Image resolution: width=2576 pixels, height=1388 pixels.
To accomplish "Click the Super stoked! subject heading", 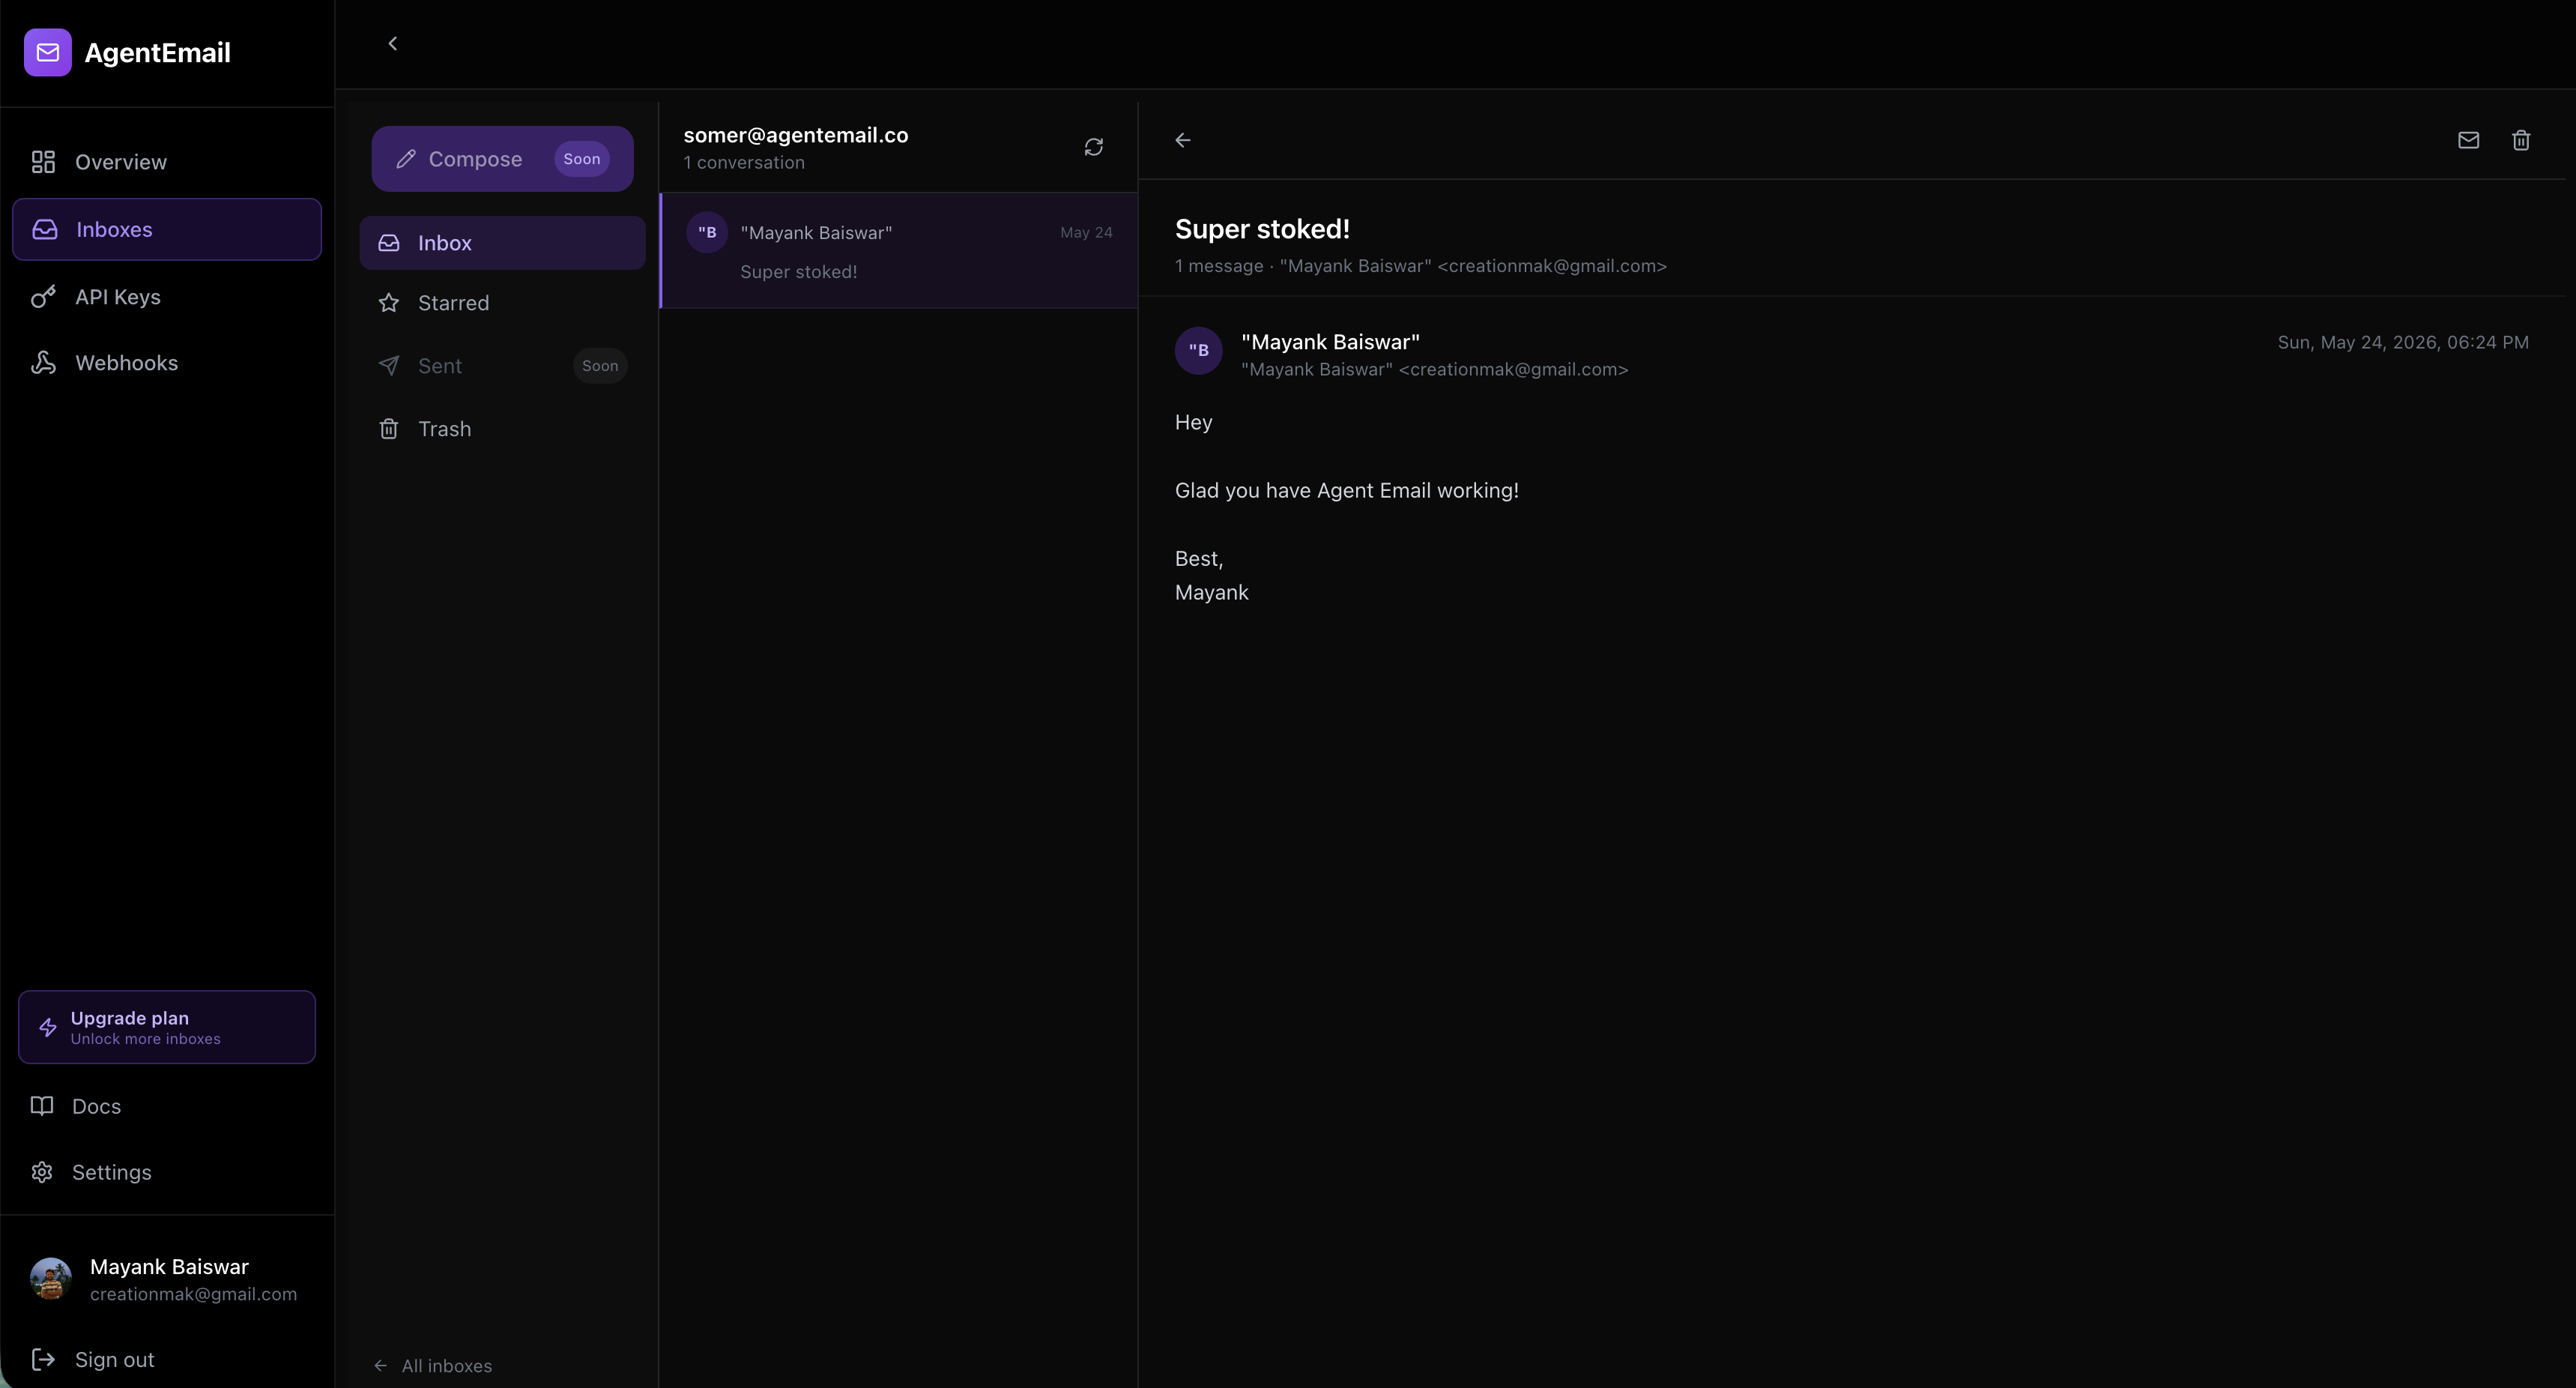I will 1262,229.
